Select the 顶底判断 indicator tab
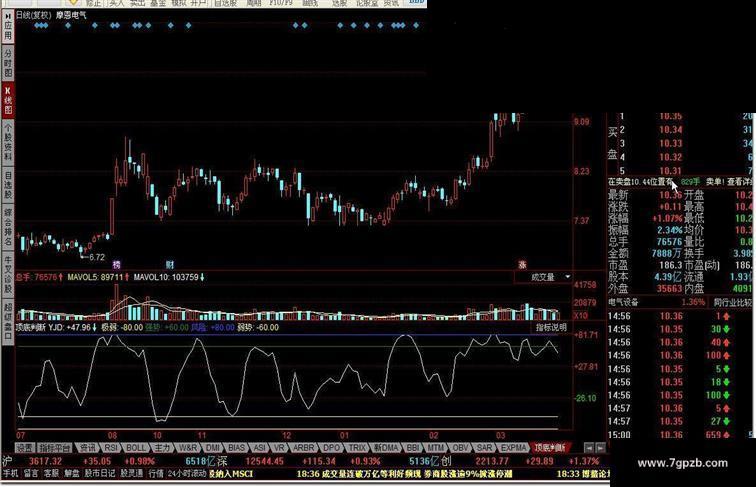 [x=550, y=448]
